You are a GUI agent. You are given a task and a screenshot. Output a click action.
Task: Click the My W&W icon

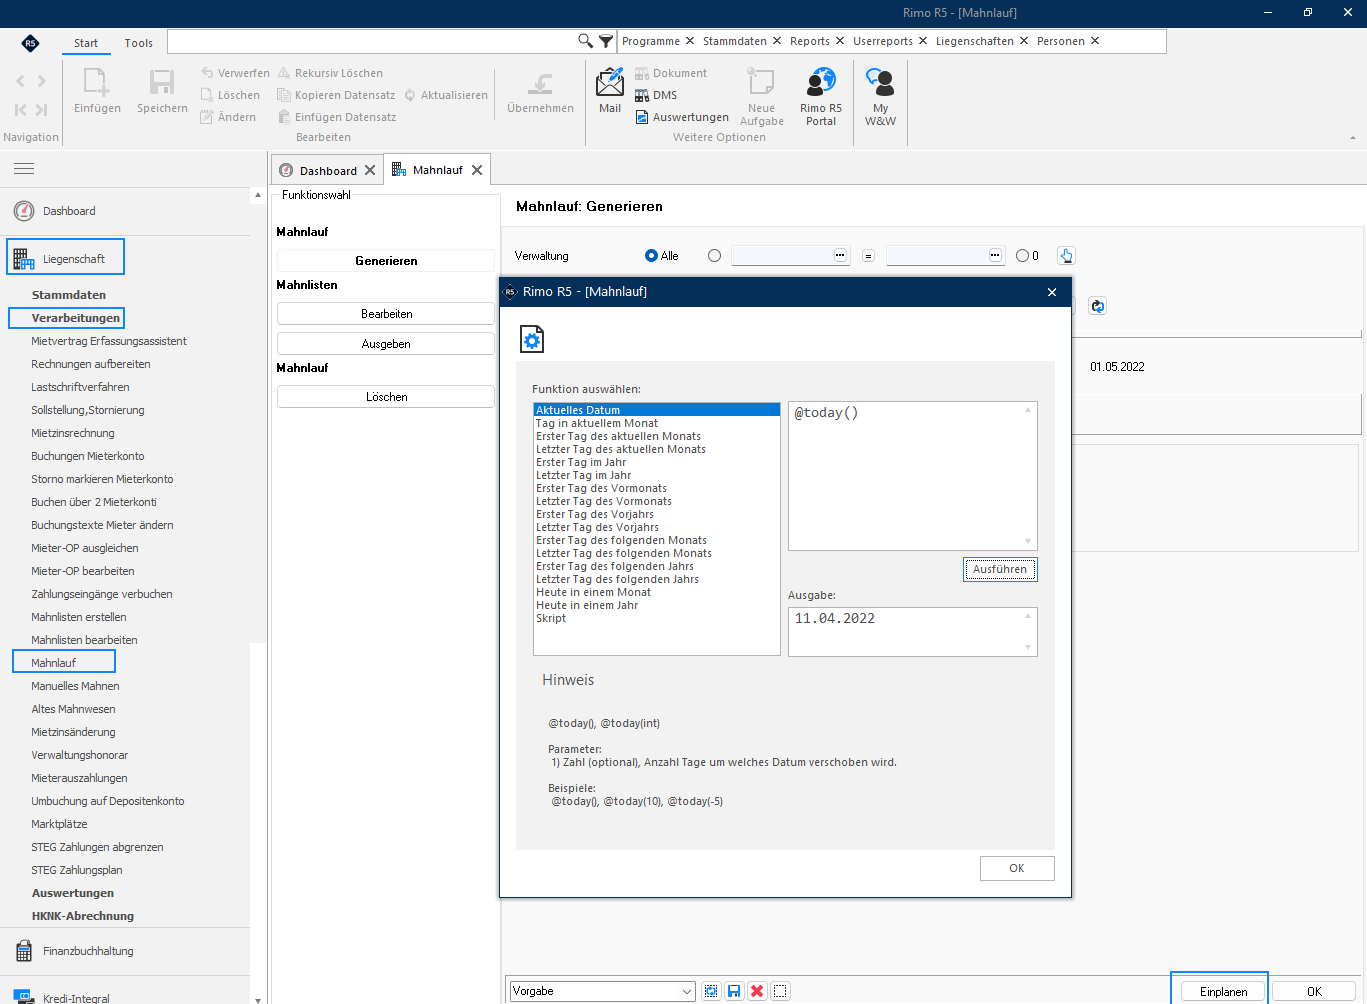pos(880,82)
